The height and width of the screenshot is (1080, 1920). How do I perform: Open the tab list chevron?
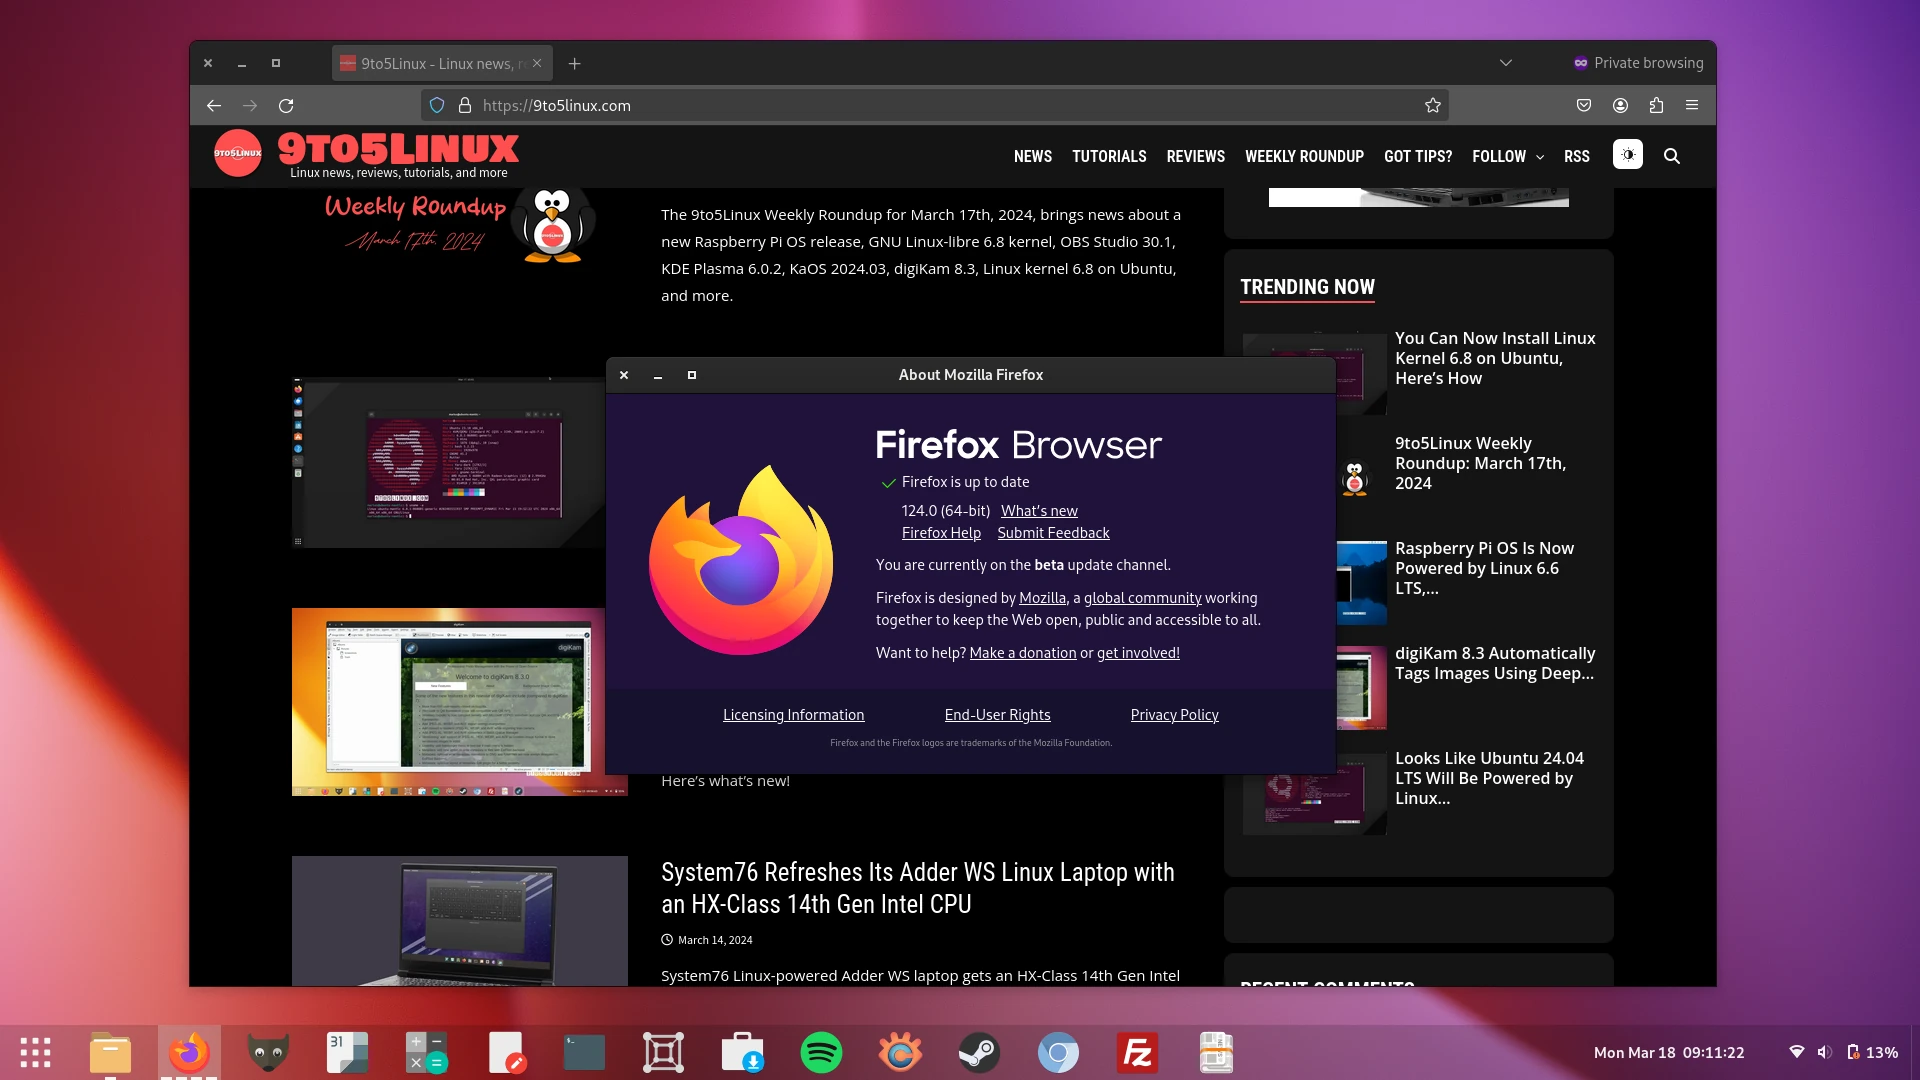1506,62
